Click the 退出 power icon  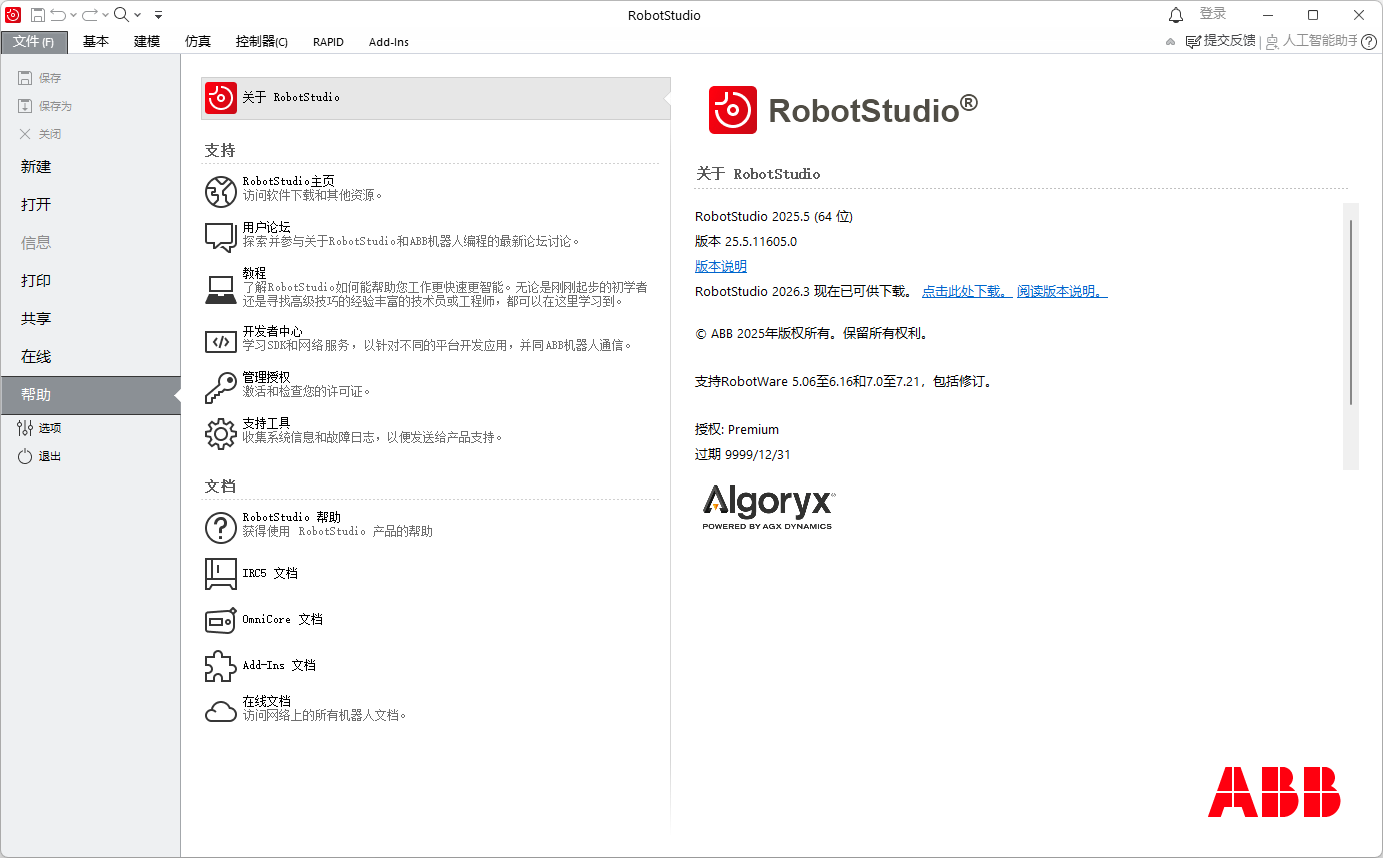25,456
